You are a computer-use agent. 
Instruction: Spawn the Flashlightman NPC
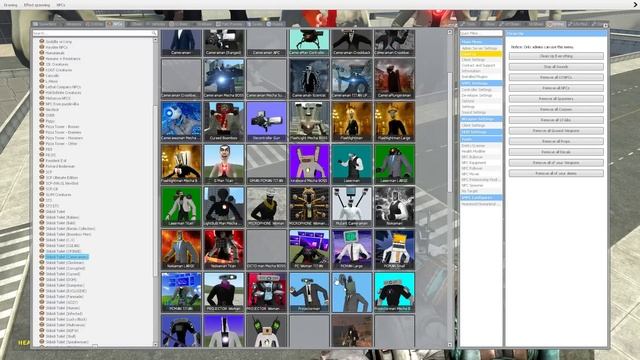point(352,121)
